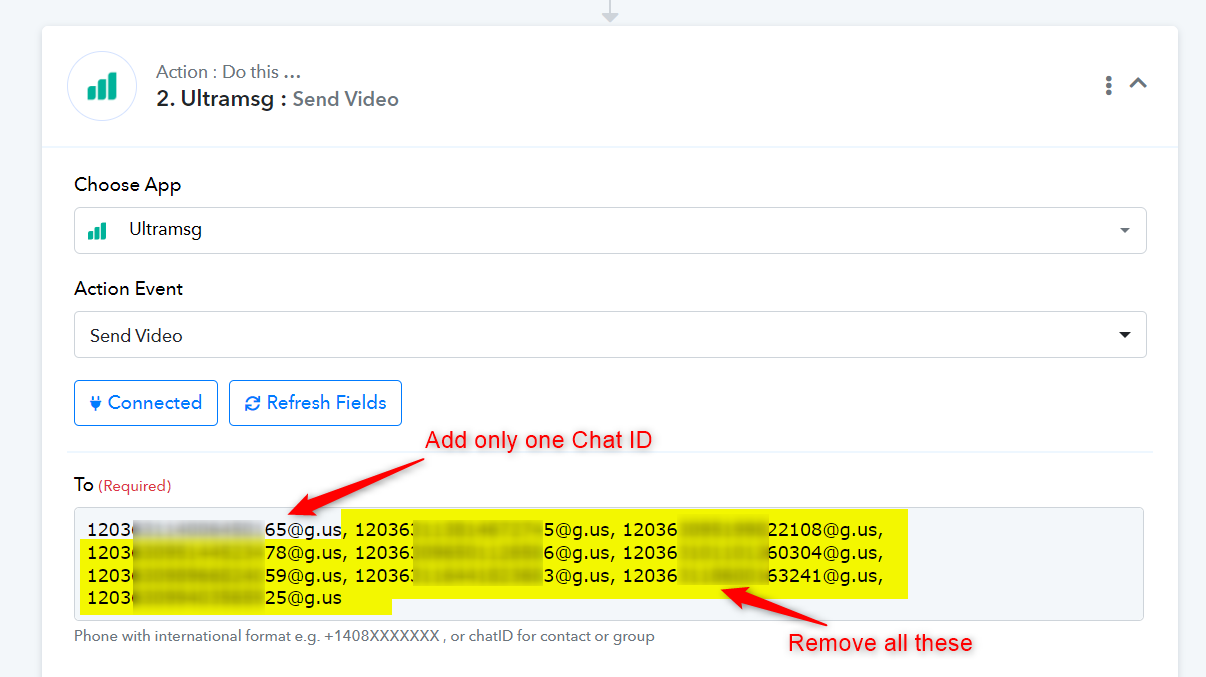Click the chat ID ending in 22108@g.us
The width and height of the screenshot is (1206, 677).
coord(751,530)
